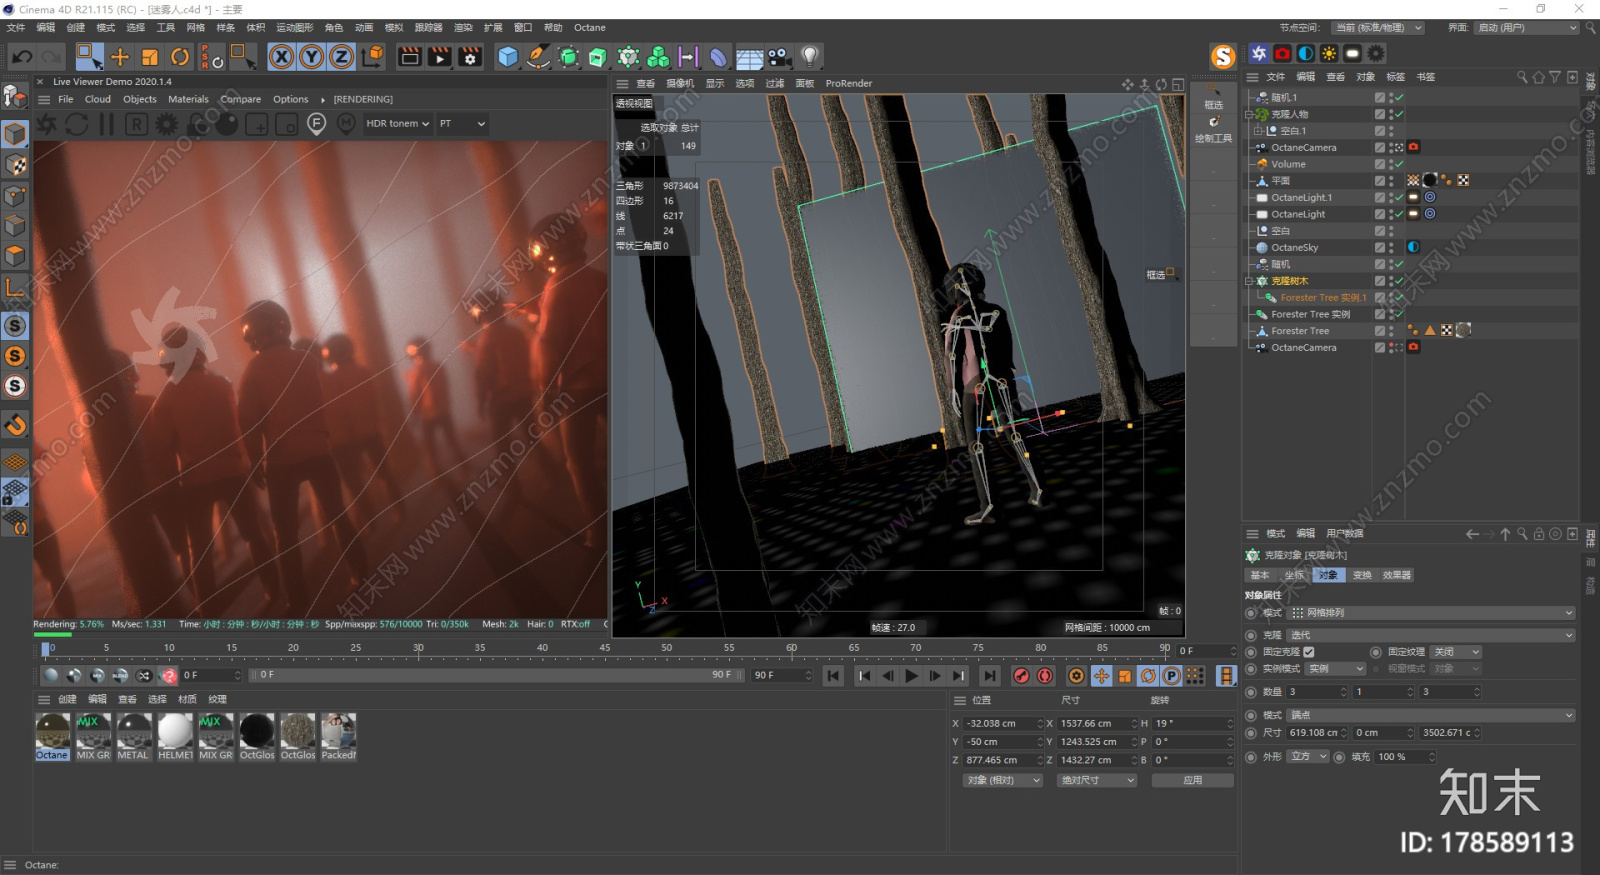Select the Move tool

120,57
